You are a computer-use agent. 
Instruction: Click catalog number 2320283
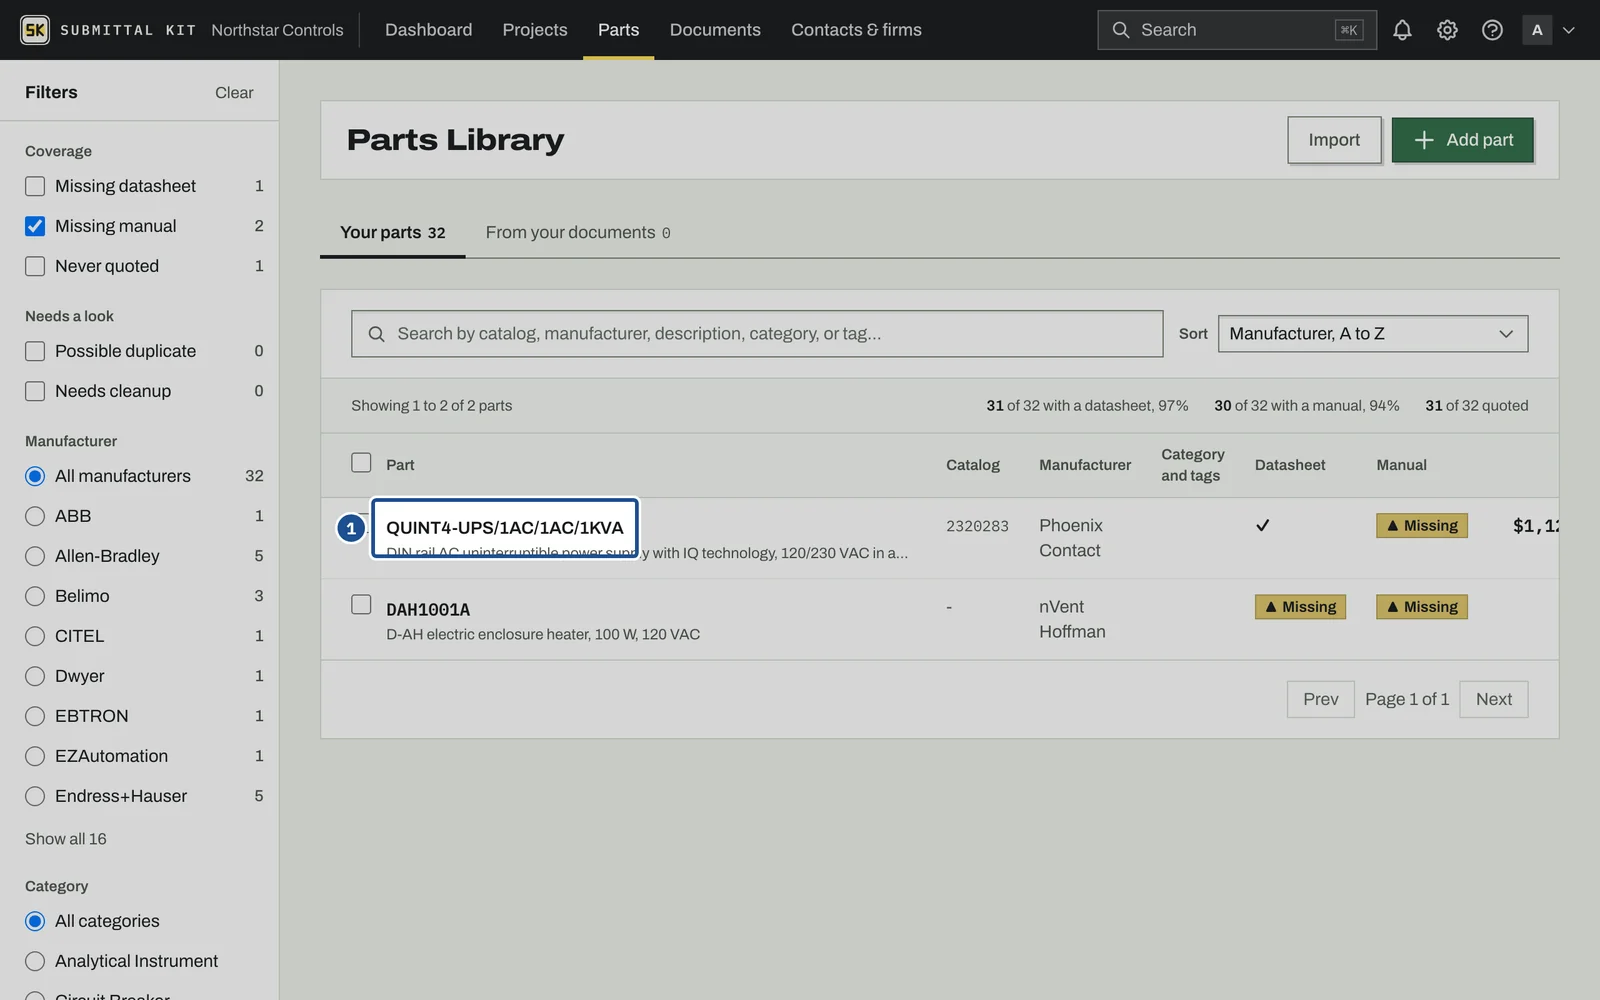(x=977, y=526)
